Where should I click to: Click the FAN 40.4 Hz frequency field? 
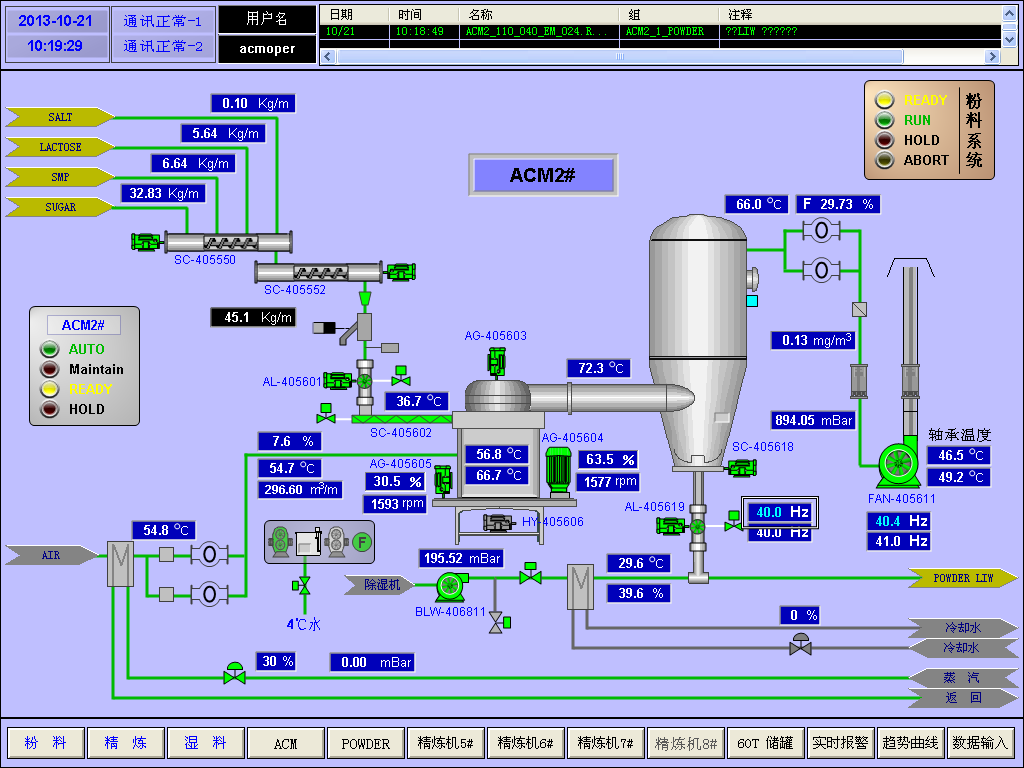tap(899, 520)
